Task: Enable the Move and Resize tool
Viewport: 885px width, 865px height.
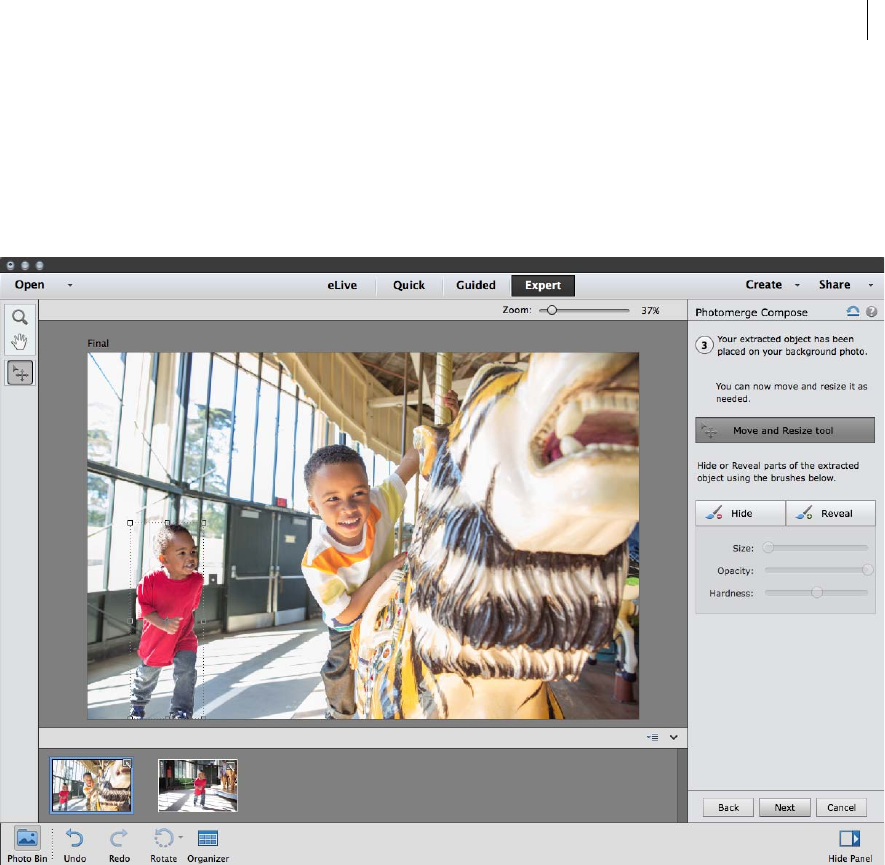Action: [x=784, y=430]
